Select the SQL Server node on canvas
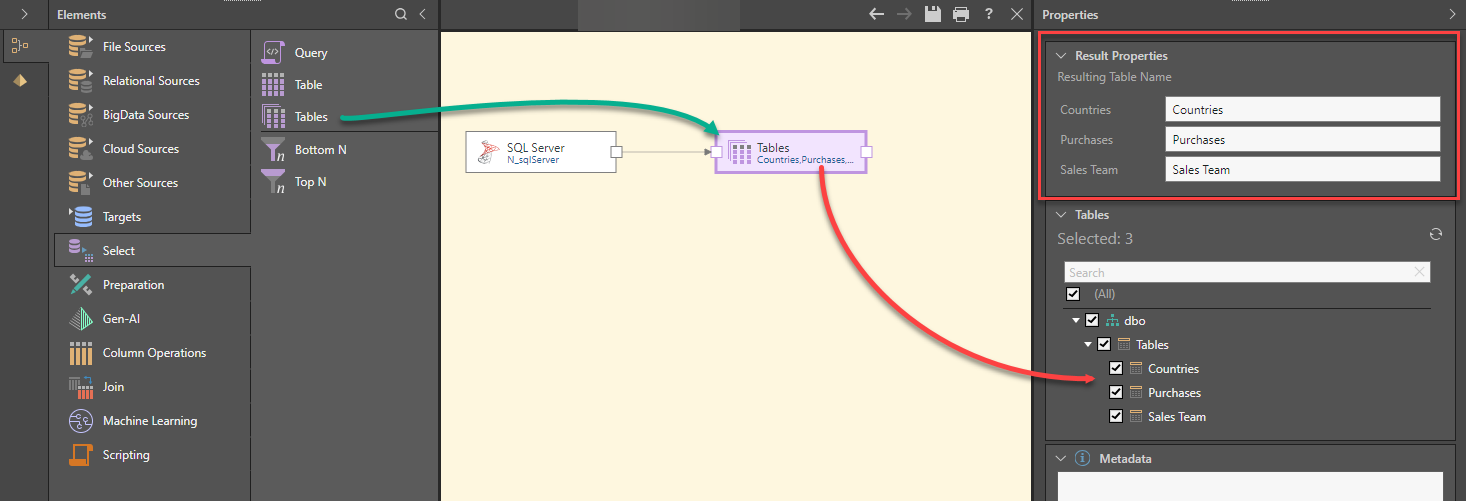This screenshot has width=1466, height=501. tap(540, 152)
